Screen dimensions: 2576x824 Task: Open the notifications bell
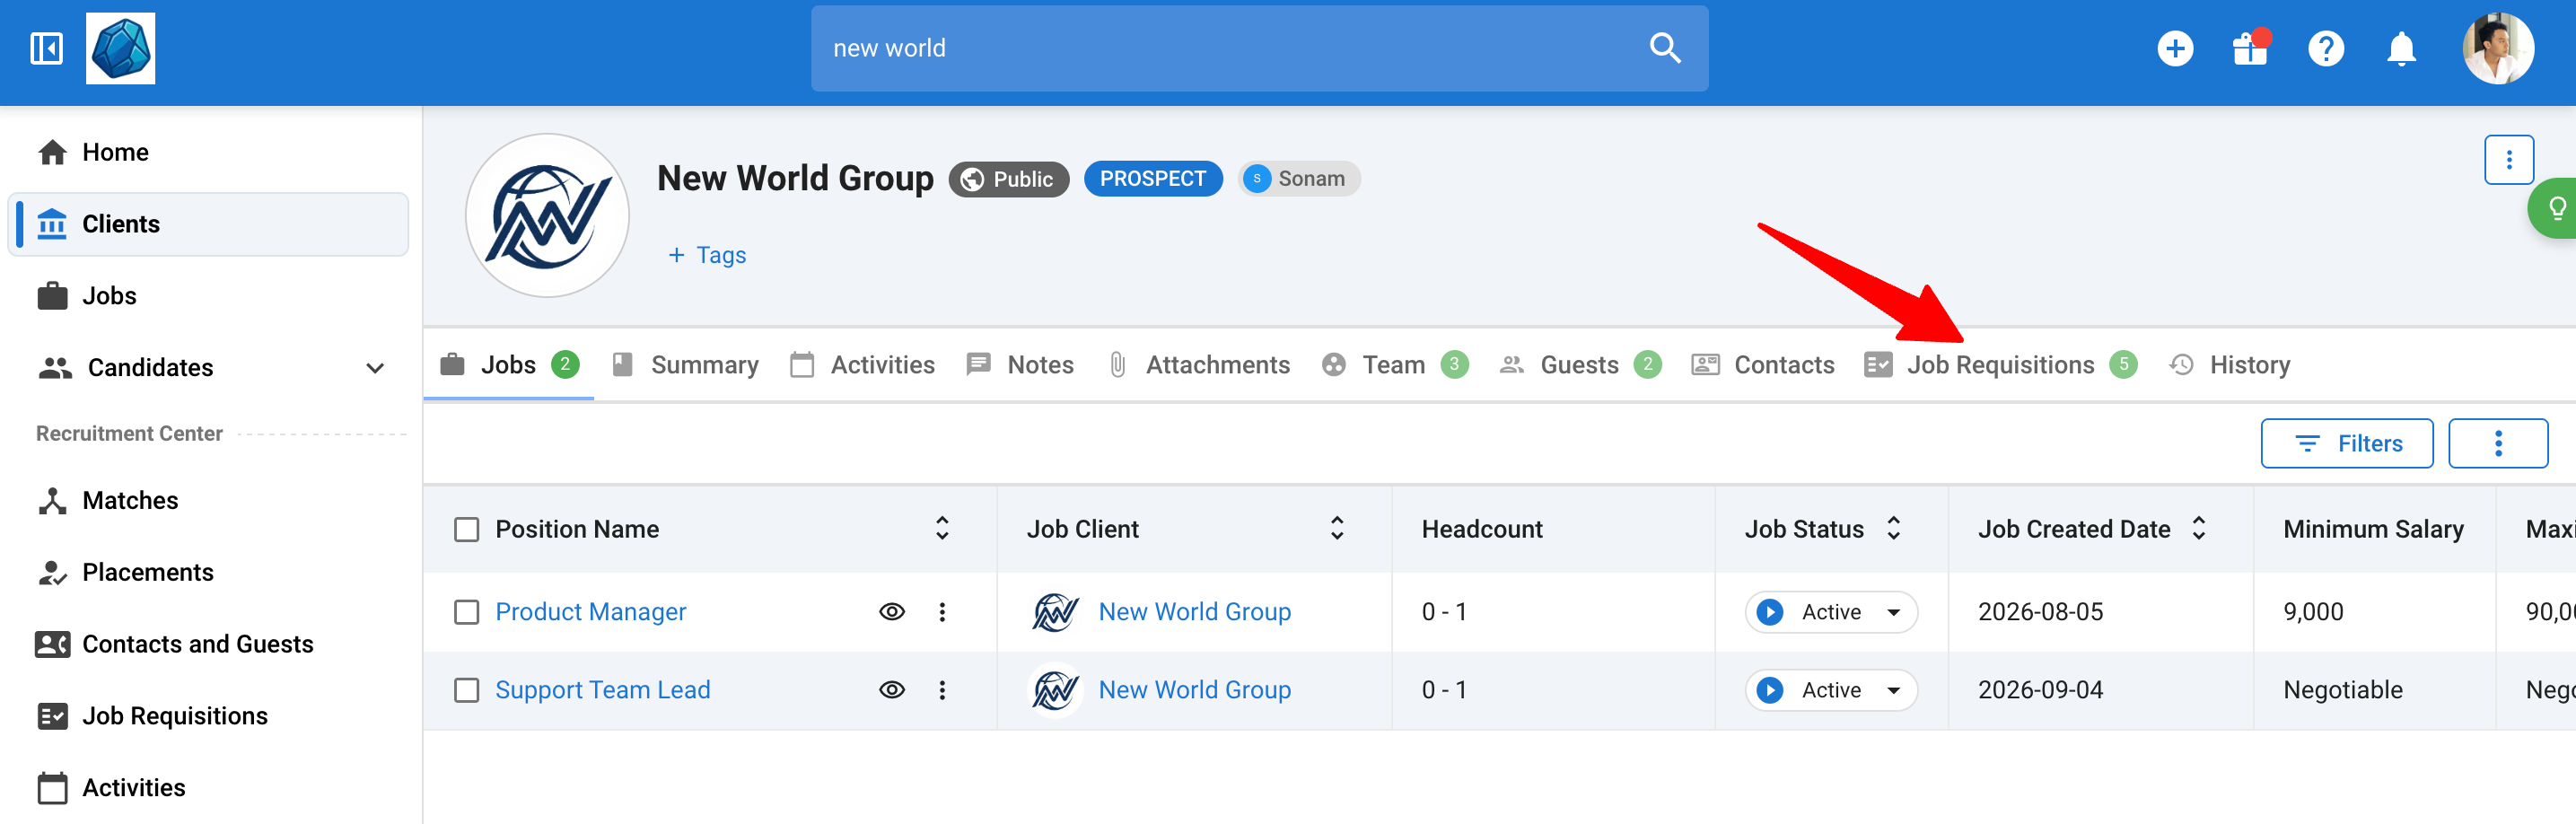click(x=2401, y=48)
